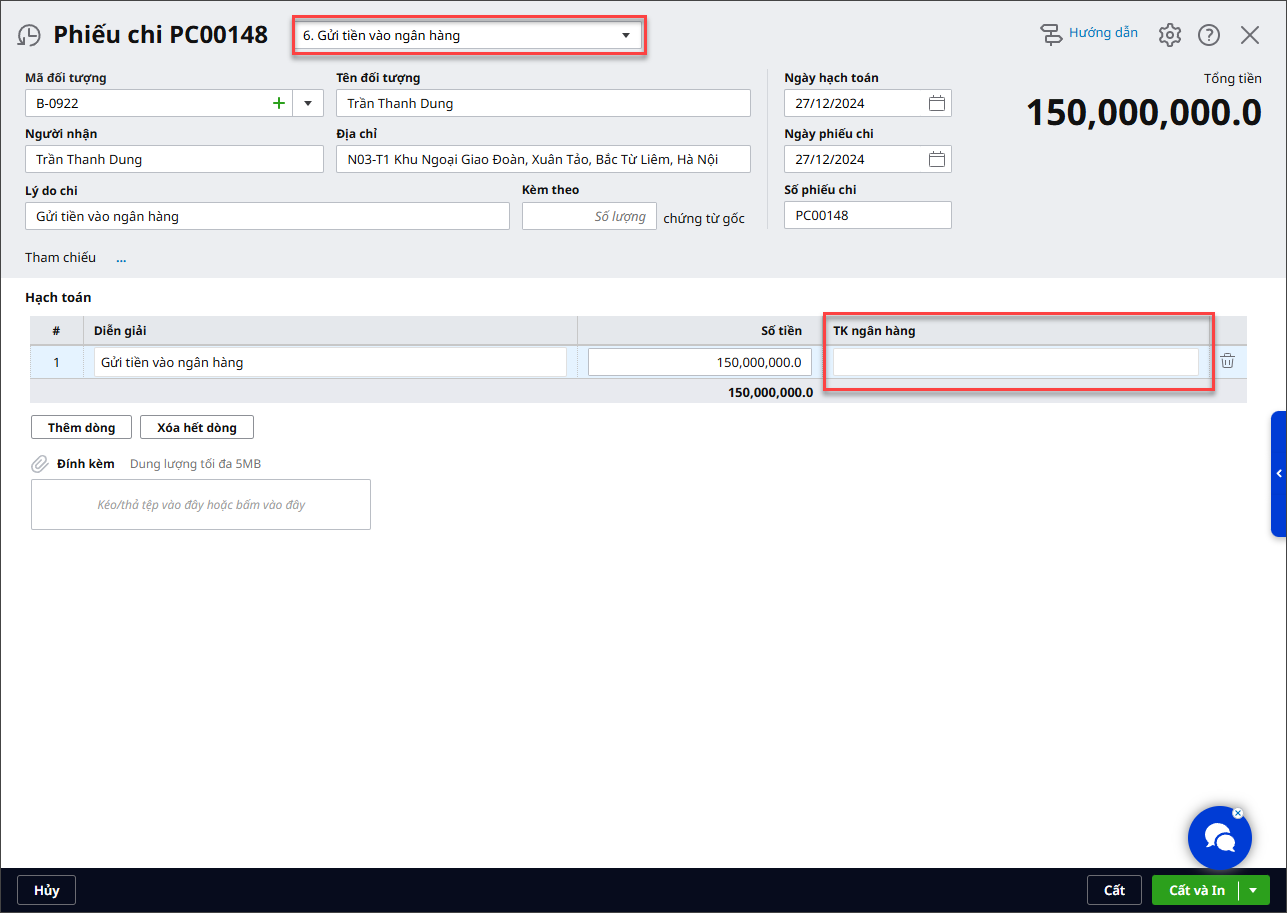Expand the Mã đối tượng dropdown arrow

click(x=307, y=103)
